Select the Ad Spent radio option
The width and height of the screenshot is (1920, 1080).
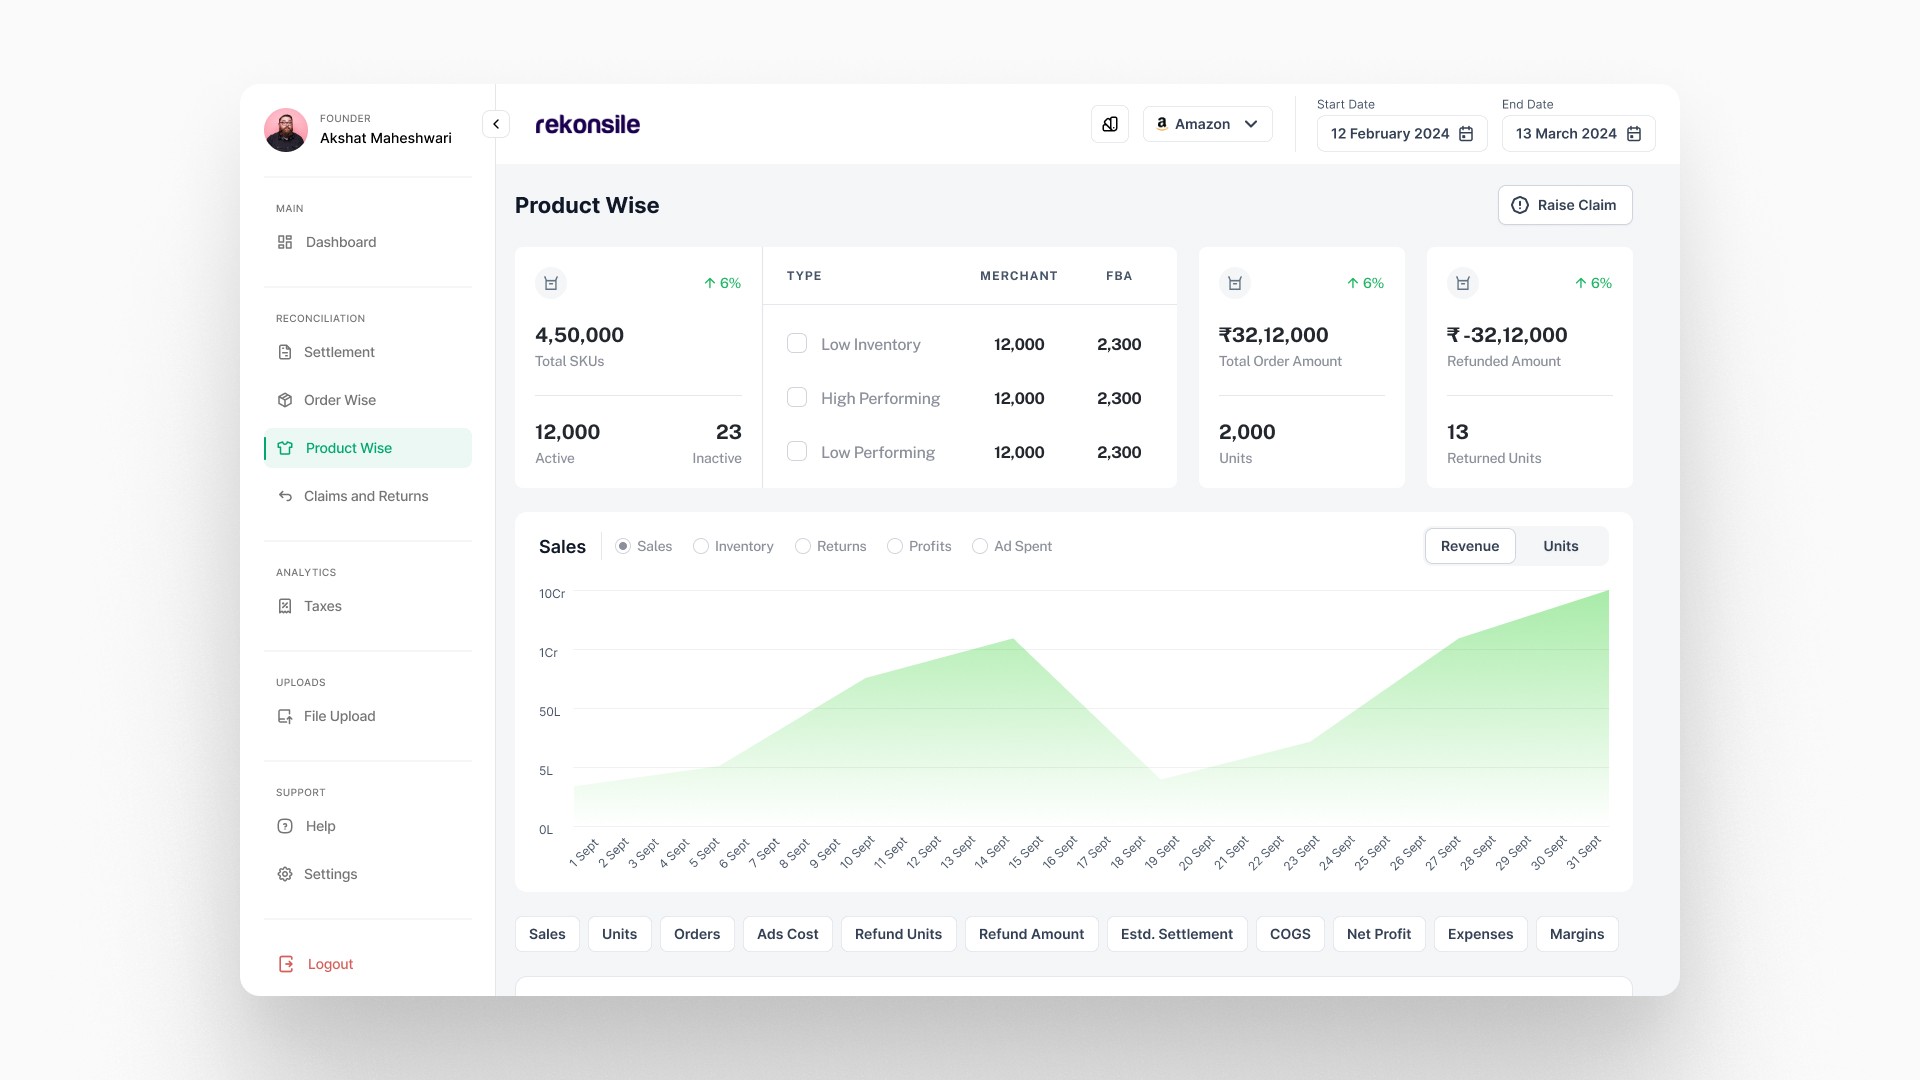point(980,546)
